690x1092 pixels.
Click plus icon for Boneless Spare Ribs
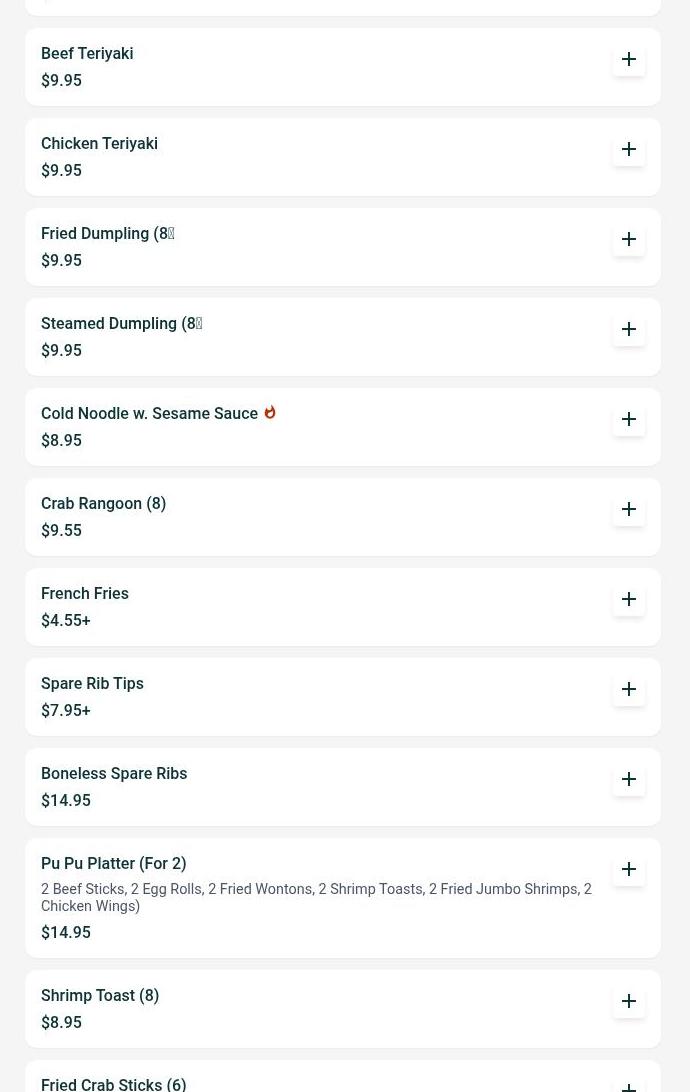(629, 779)
